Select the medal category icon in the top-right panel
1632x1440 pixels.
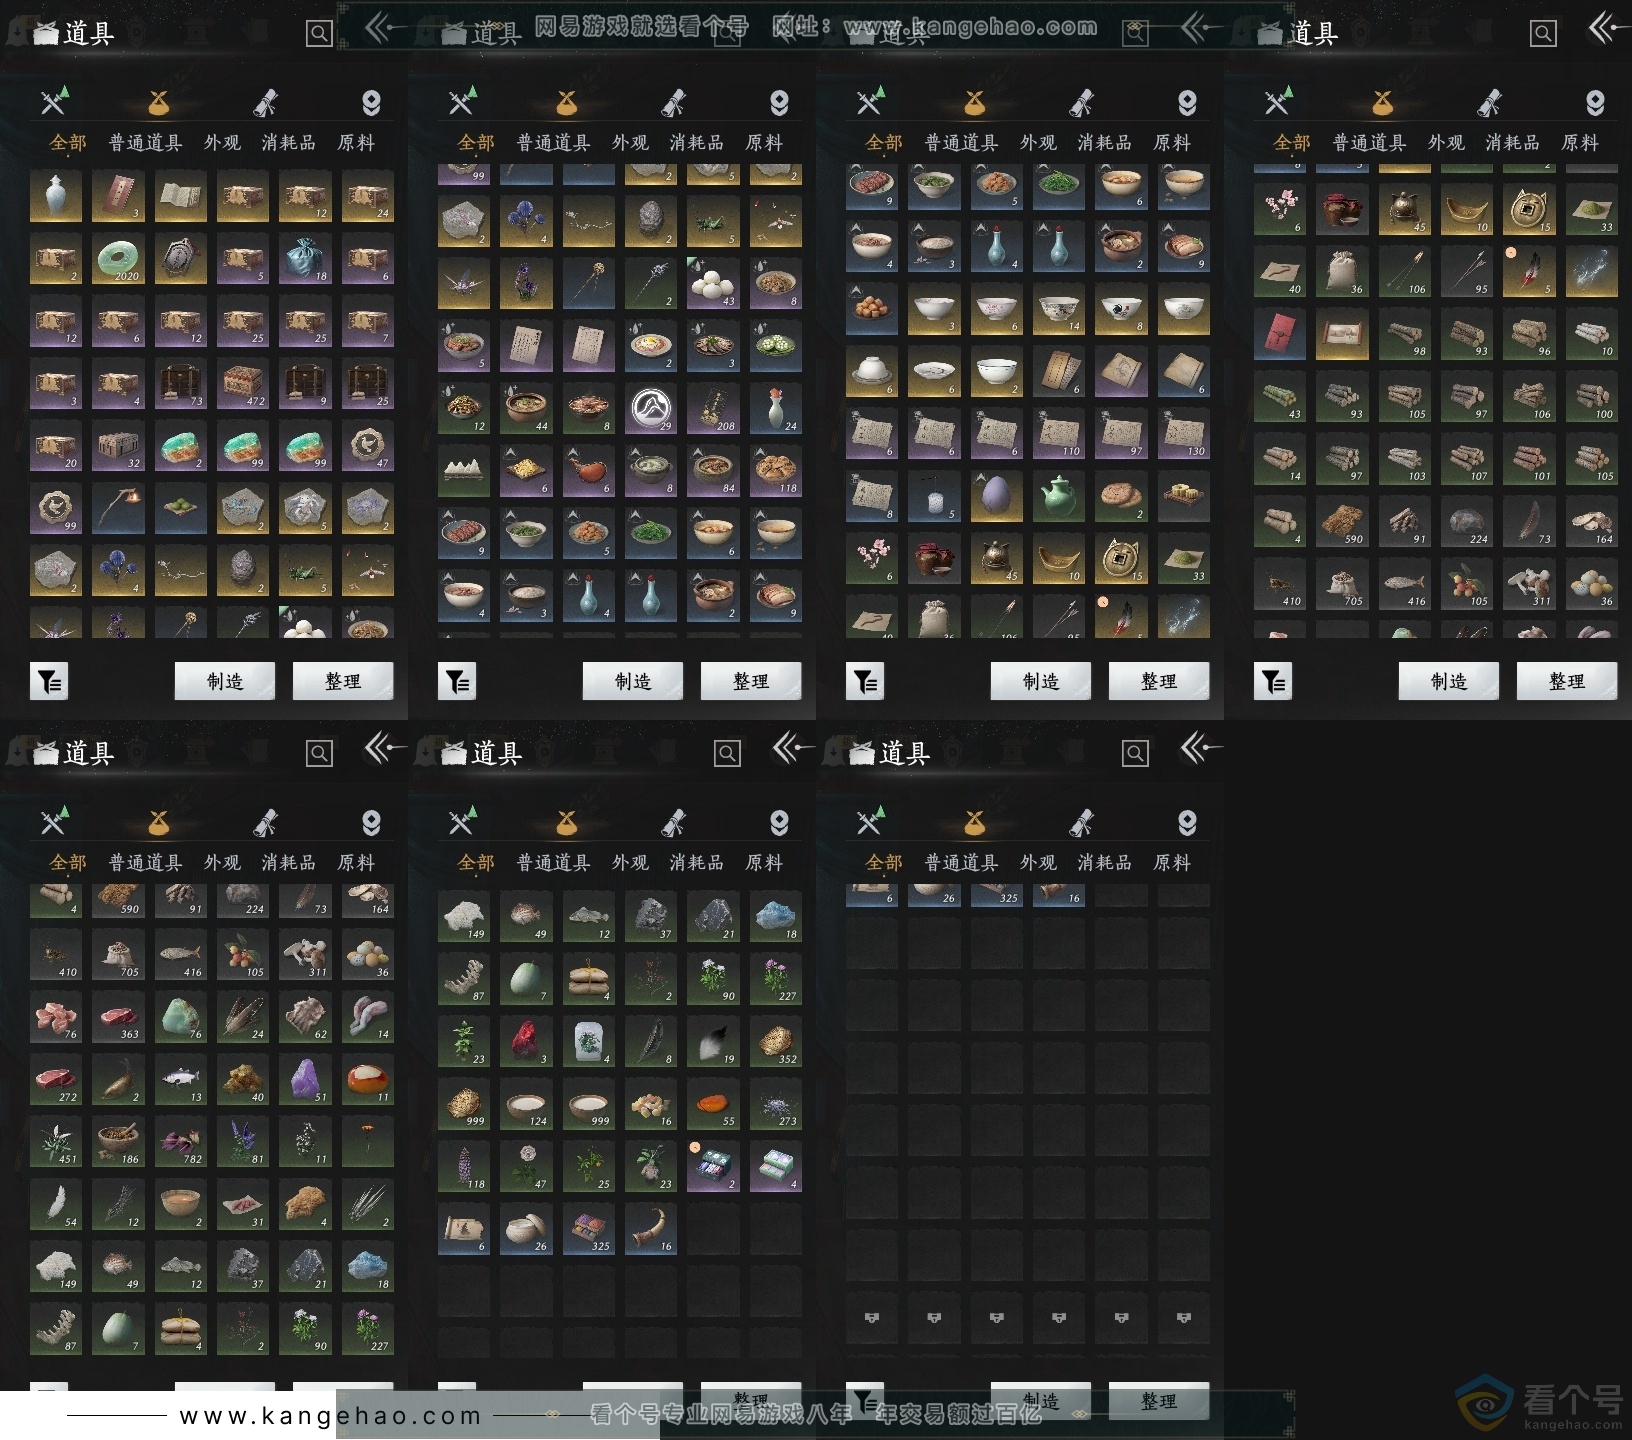tap(1595, 102)
